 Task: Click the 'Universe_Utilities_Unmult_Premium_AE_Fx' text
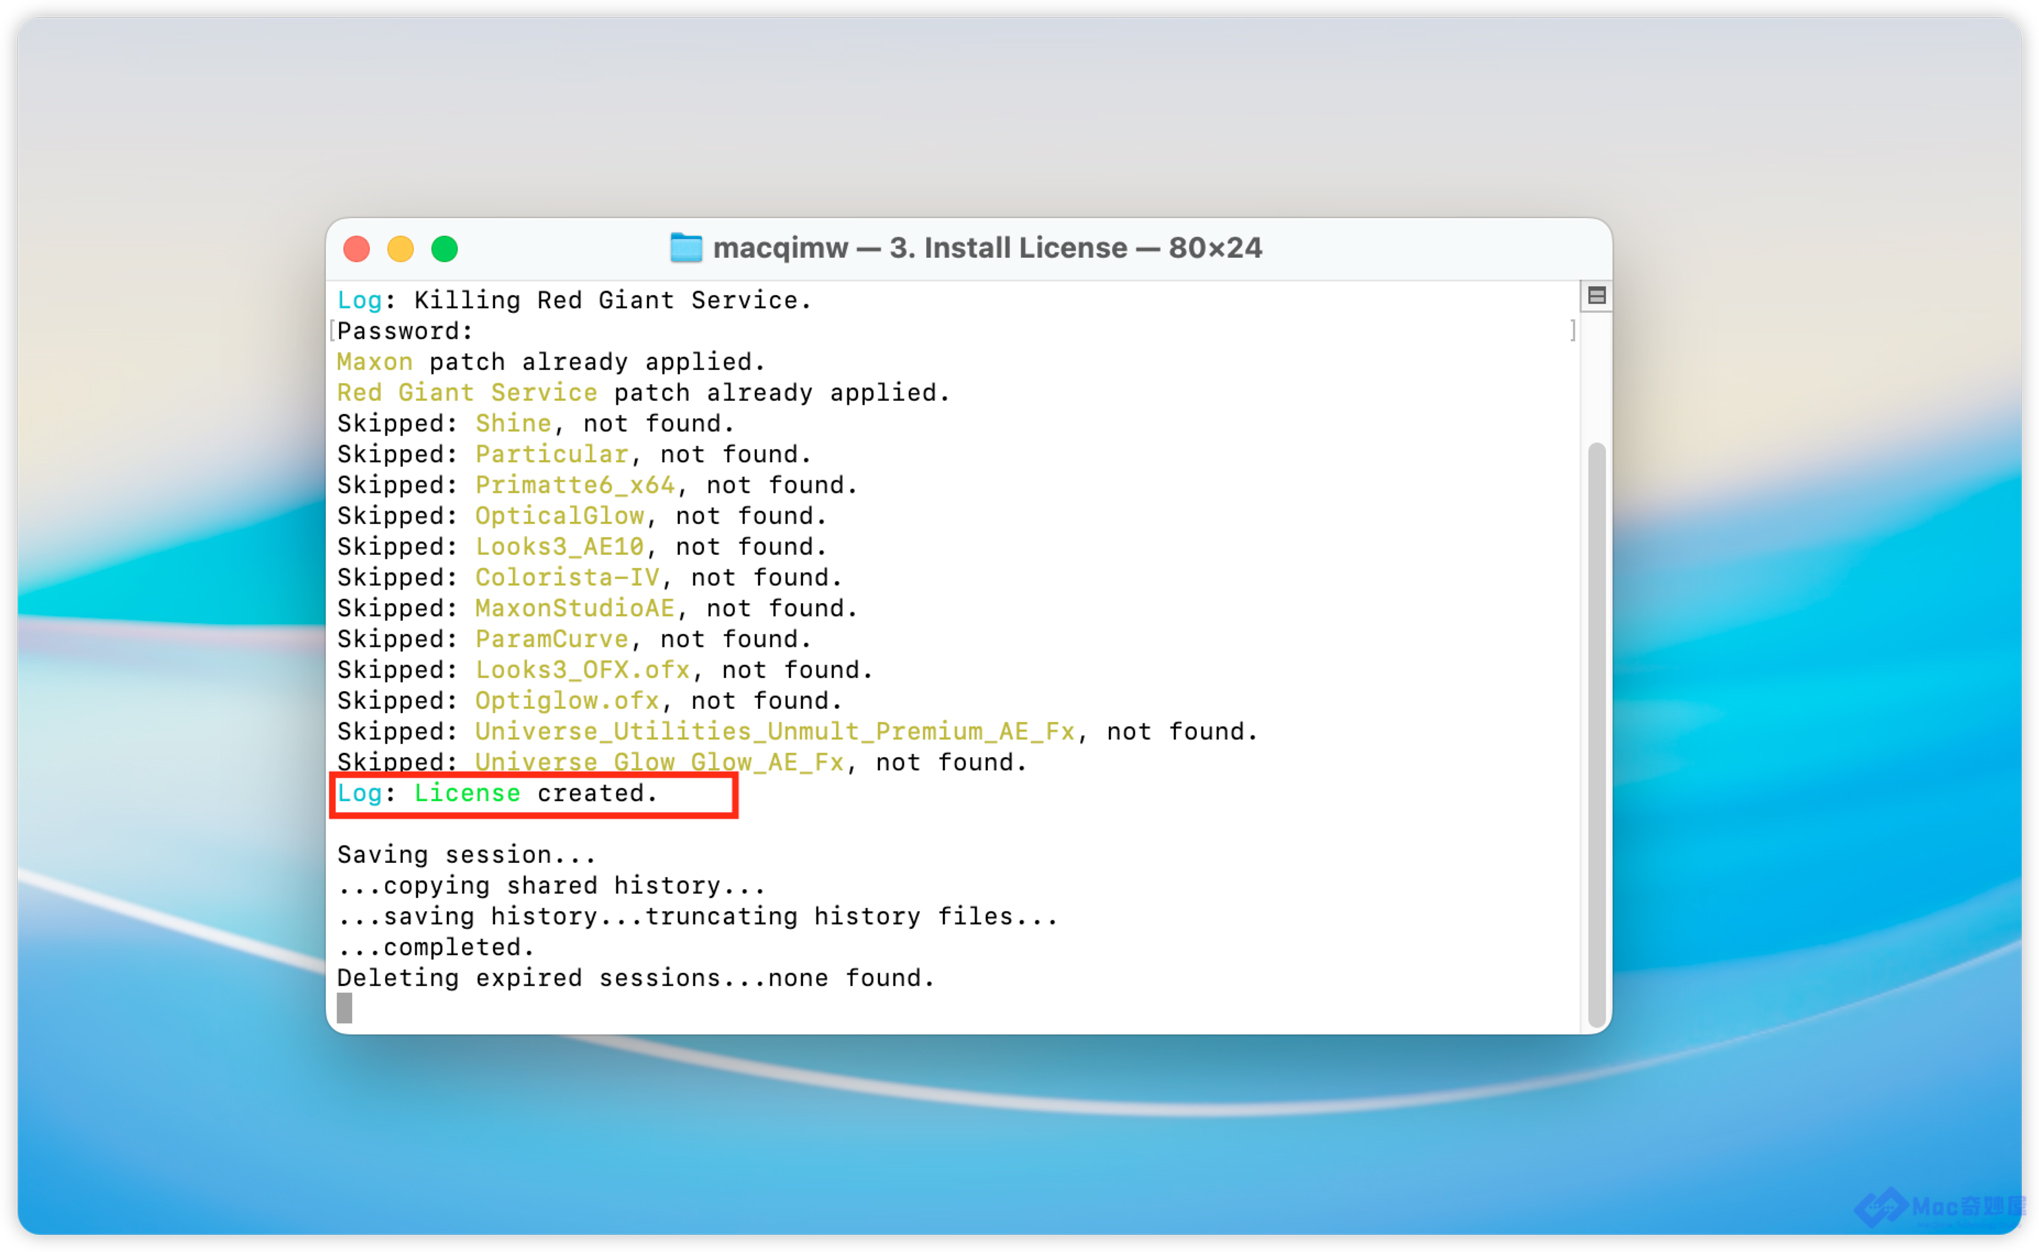(x=774, y=732)
